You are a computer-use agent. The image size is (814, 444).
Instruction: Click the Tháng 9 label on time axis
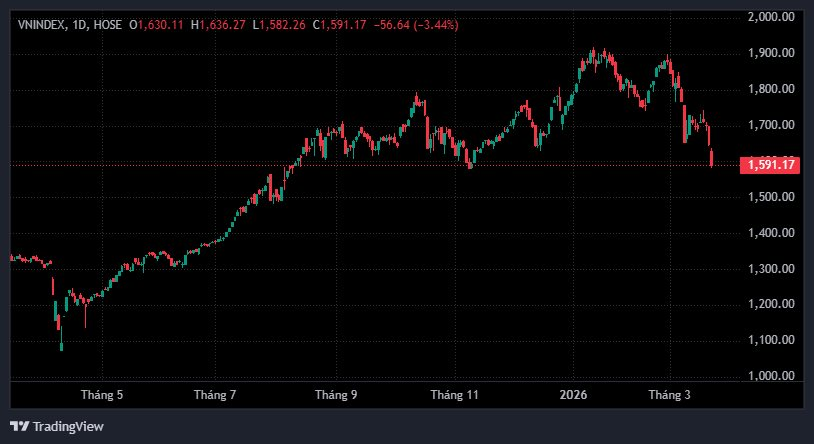click(336, 395)
